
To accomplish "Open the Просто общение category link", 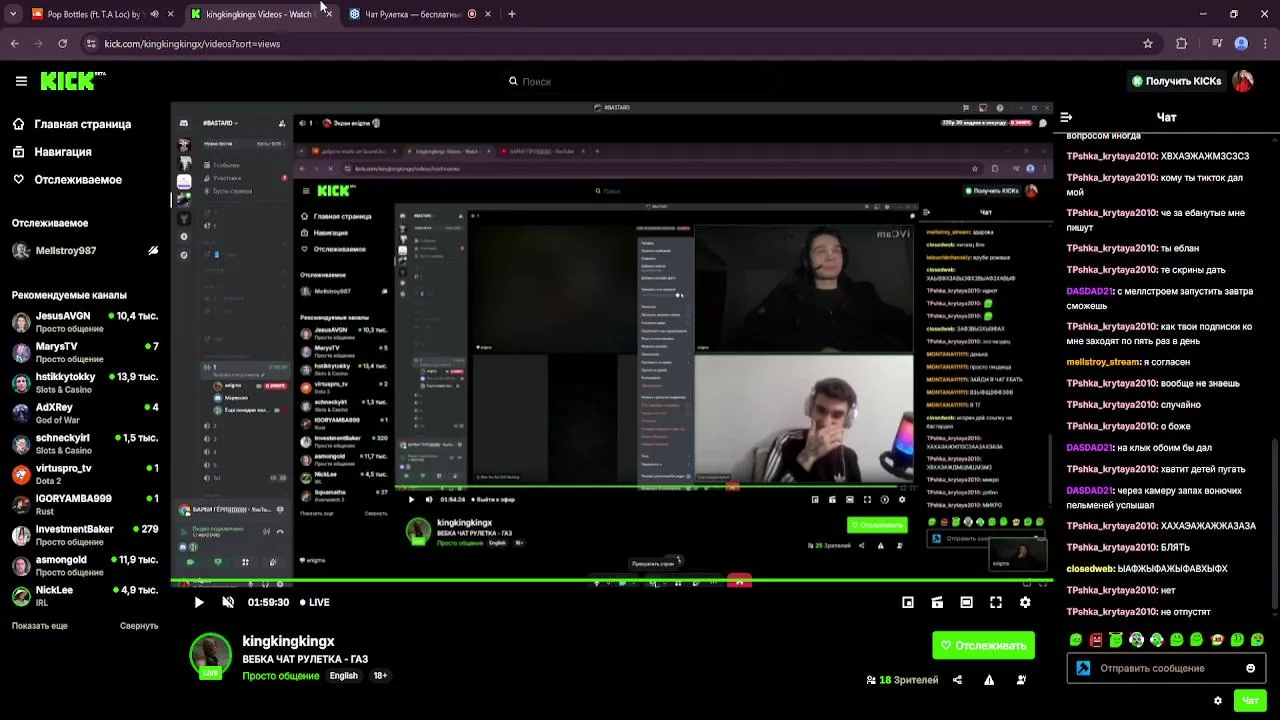I will click(x=280, y=676).
